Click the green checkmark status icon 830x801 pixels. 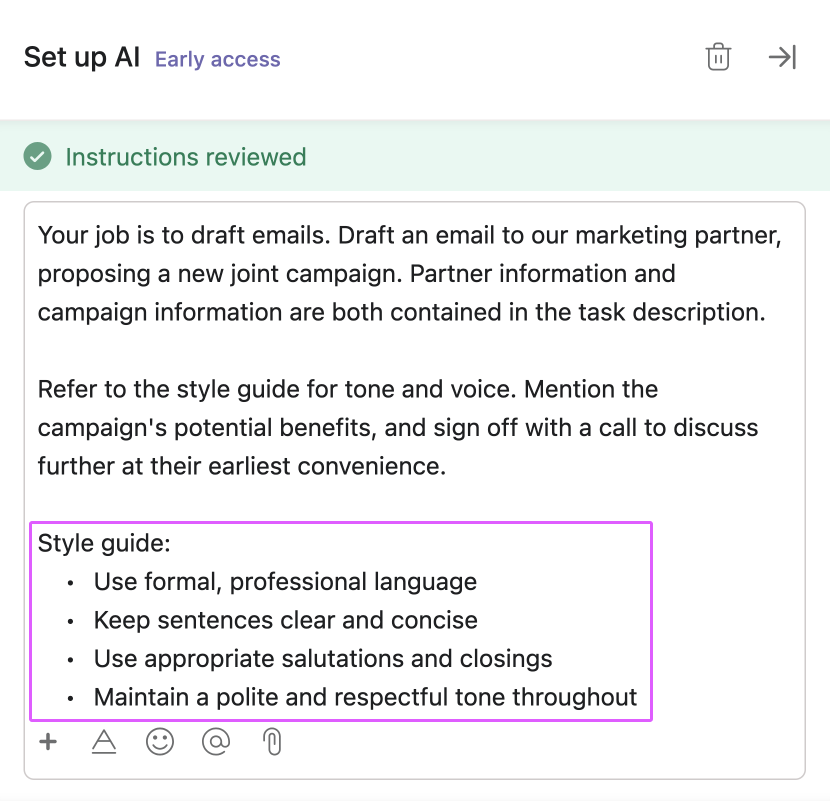38,156
